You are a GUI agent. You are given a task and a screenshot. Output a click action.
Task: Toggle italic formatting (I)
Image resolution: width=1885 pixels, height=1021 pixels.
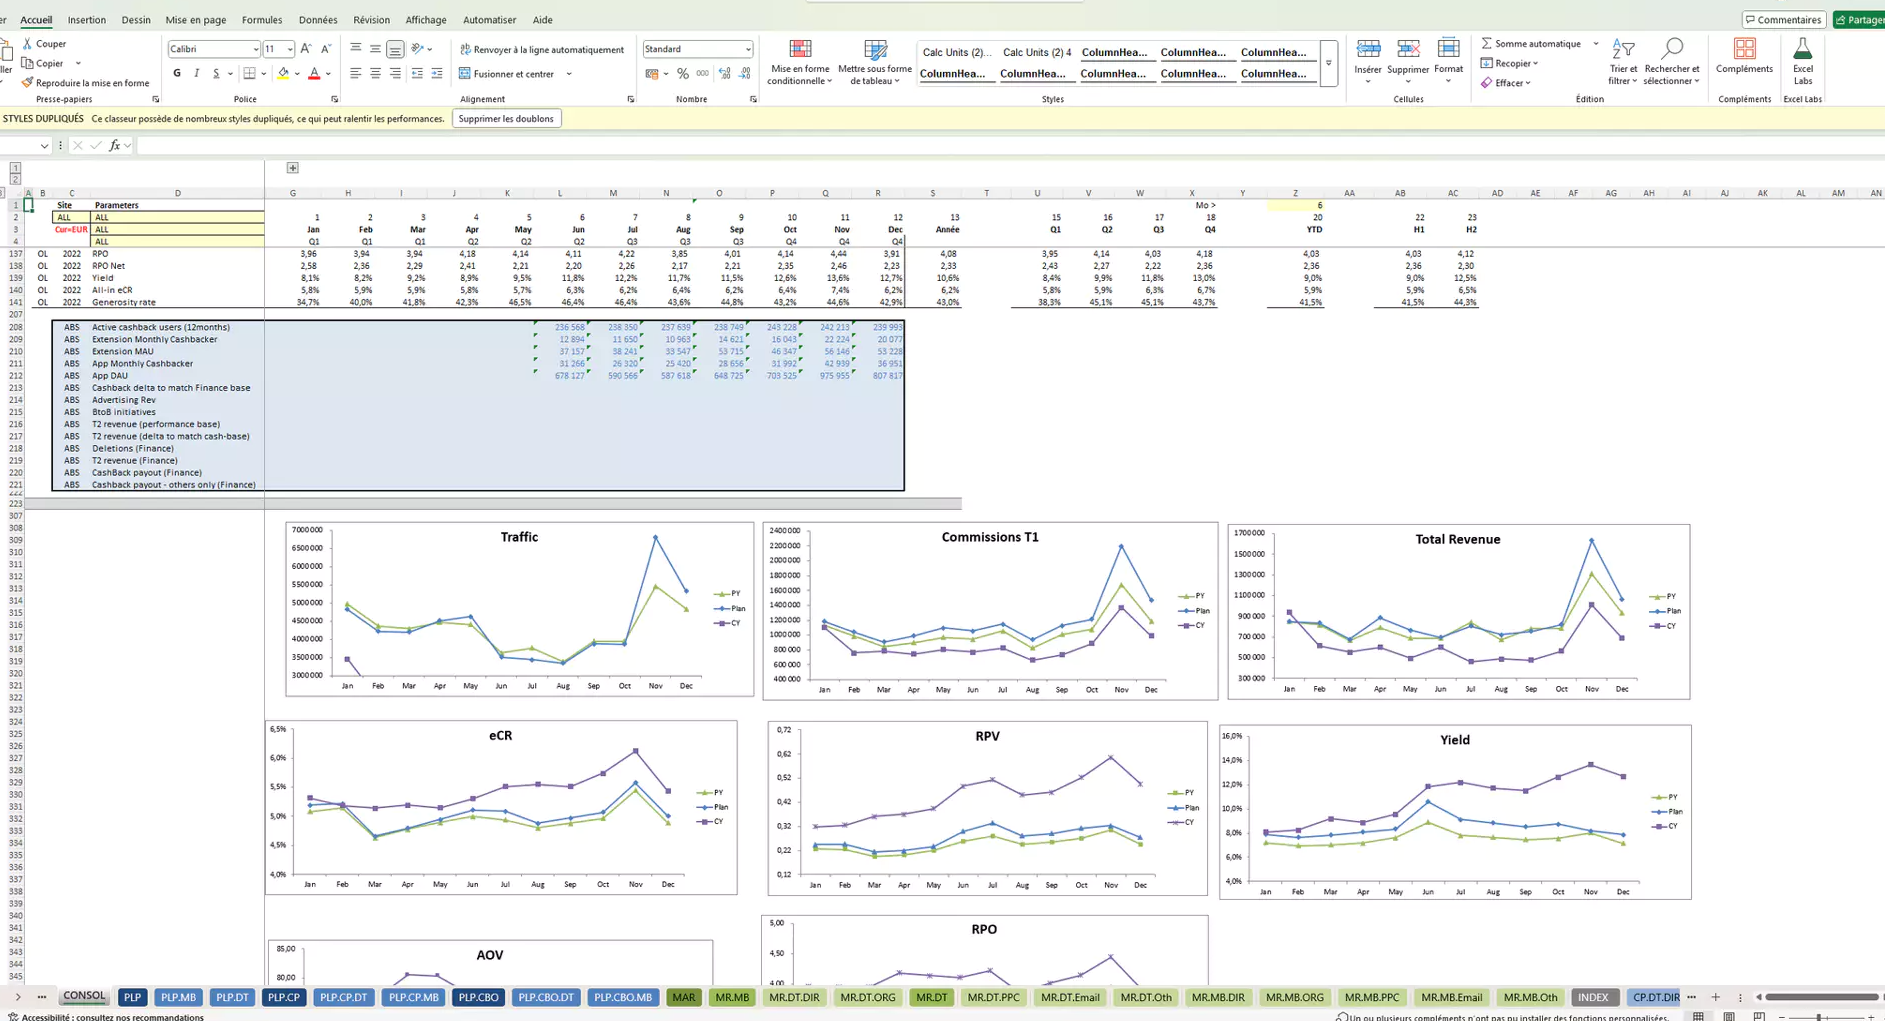(x=196, y=74)
